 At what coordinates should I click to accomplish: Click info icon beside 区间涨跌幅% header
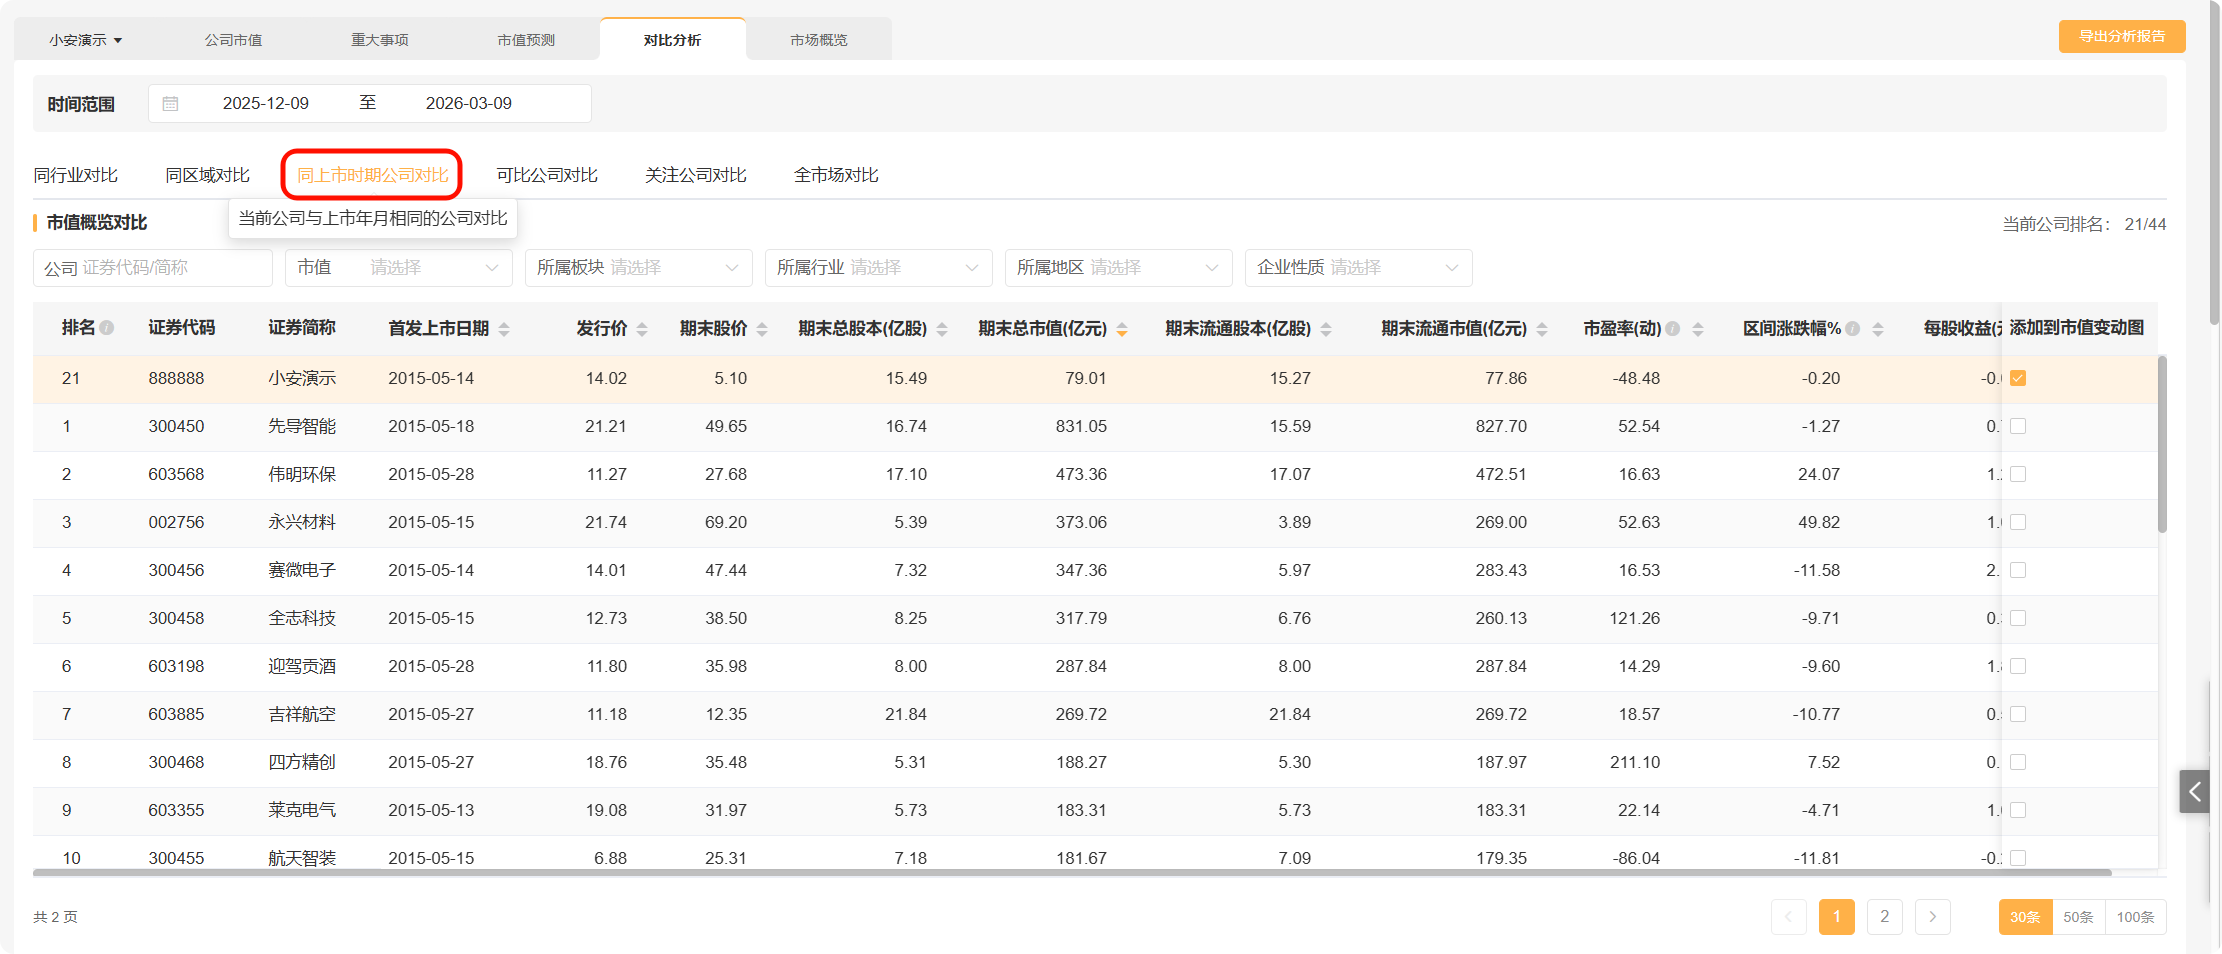(1853, 328)
